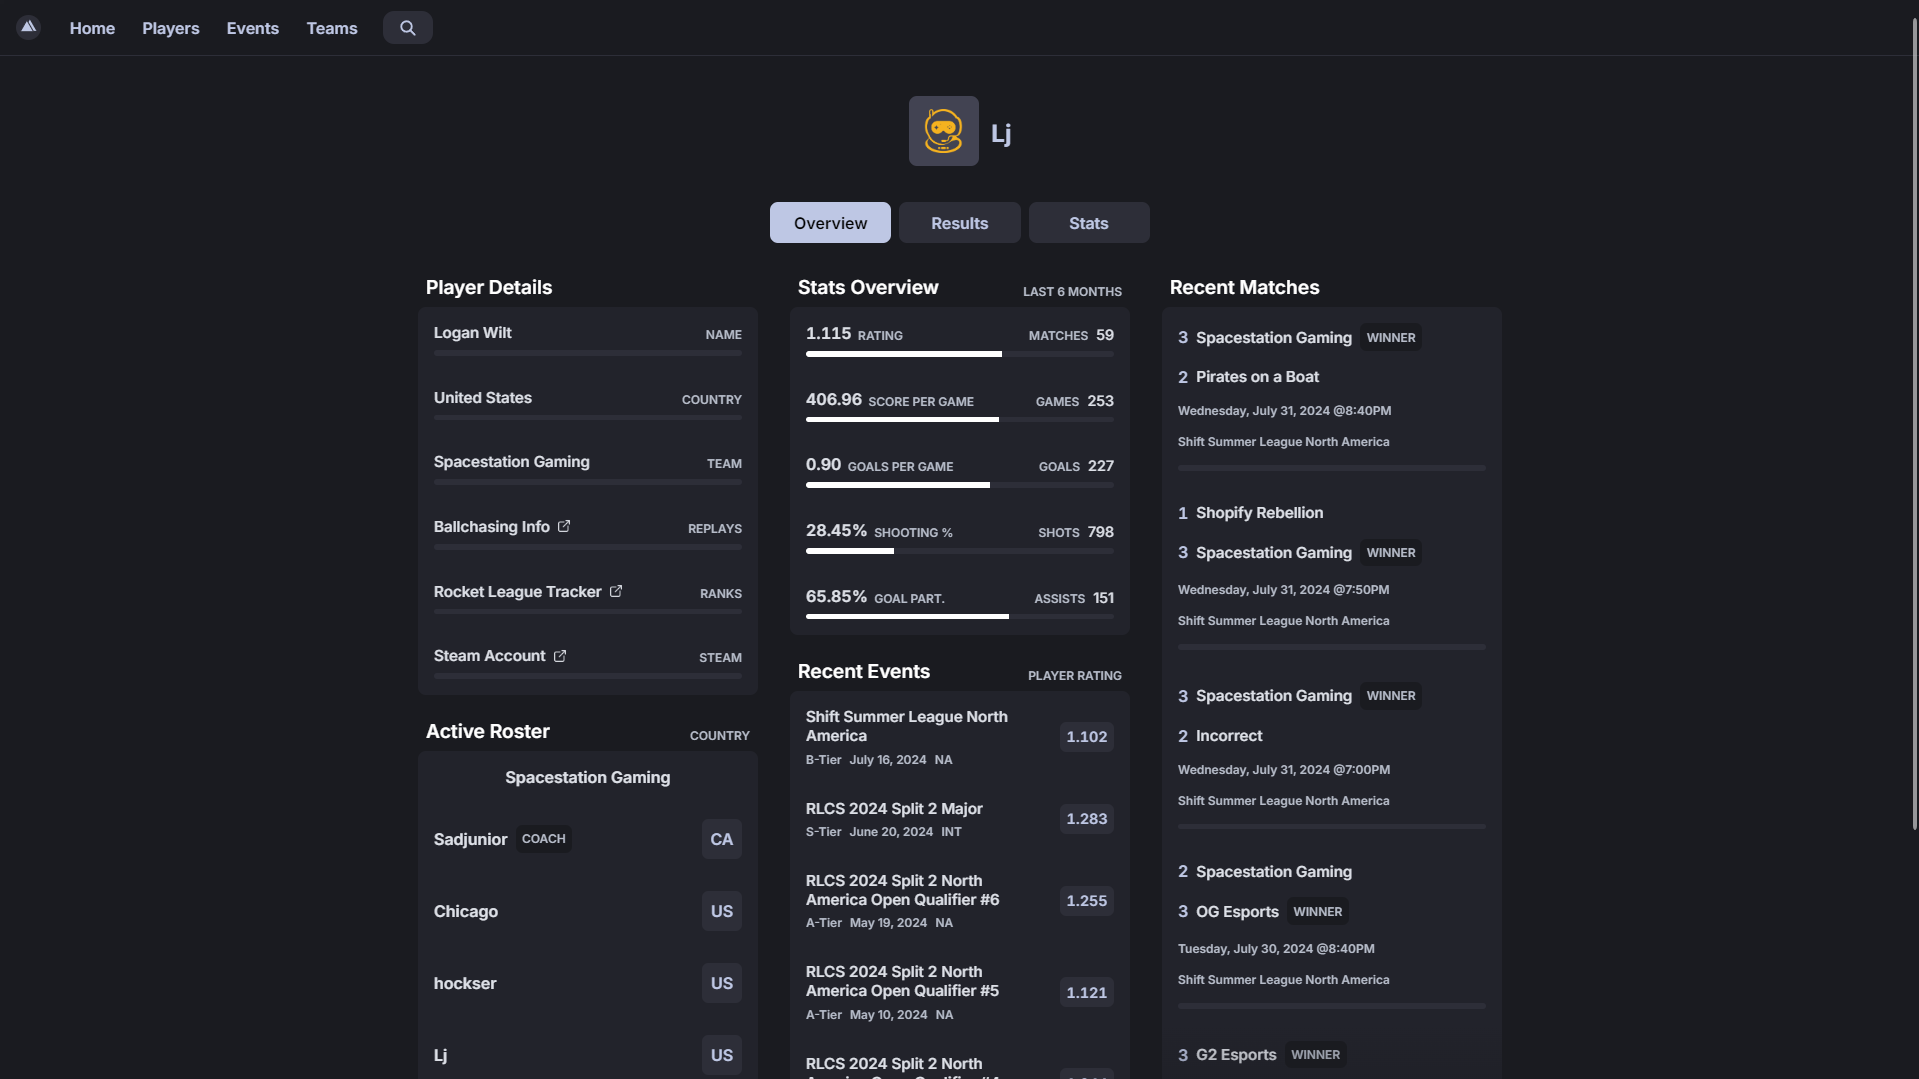The width and height of the screenshot is (1919, 1079).
Task: Click the page vertical scrollbar
Action: (1914, 420)
